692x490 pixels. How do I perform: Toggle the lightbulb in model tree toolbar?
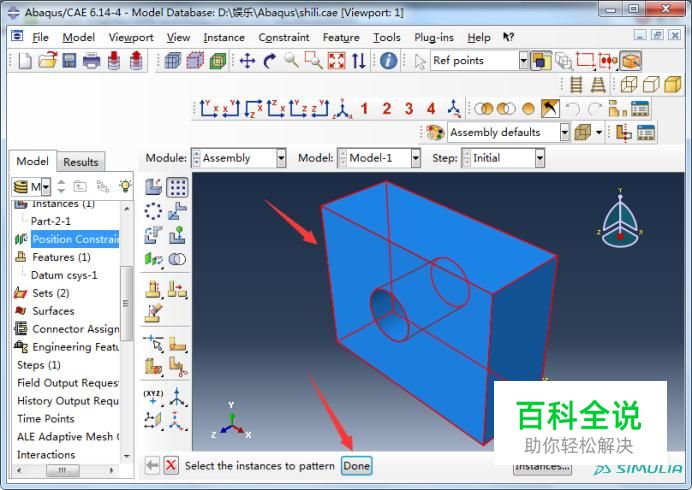[x=125, y=186]
